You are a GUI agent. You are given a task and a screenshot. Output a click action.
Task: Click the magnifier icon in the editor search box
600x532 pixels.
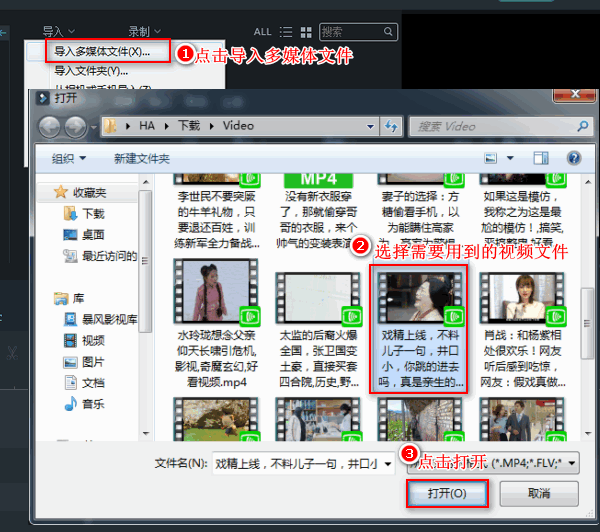click(388, 31)
